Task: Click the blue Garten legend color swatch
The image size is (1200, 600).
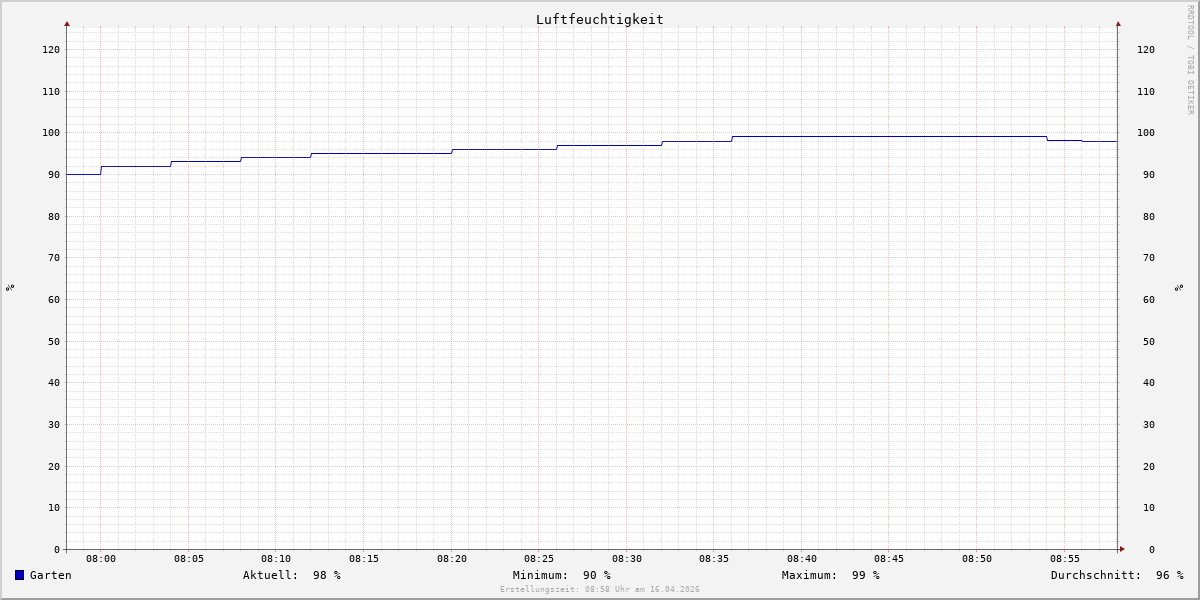Action: [19, 575]
